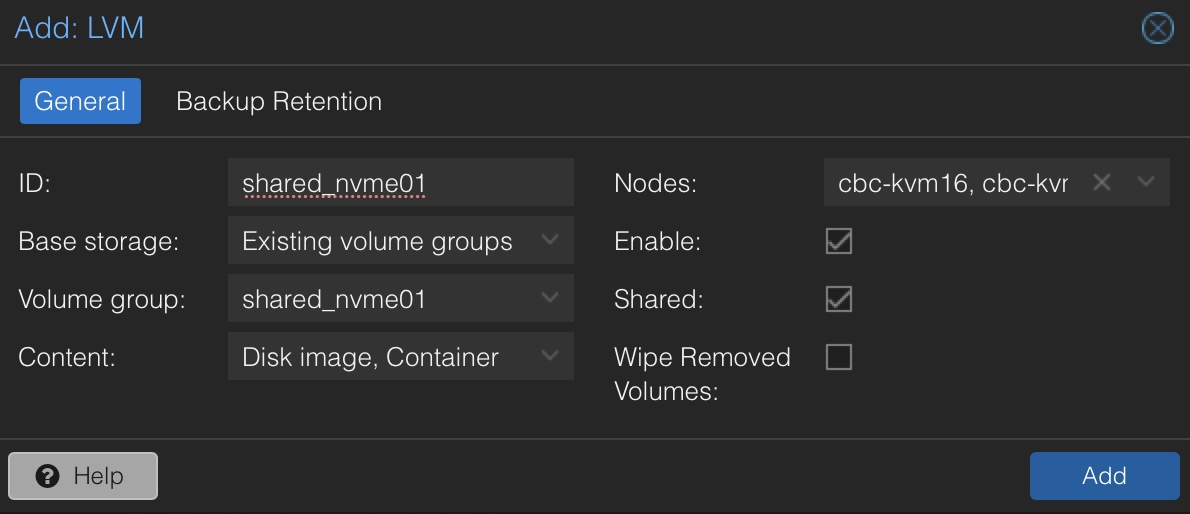Focus the ID text field
The image size is (1190, 514).
coord(400,183)
